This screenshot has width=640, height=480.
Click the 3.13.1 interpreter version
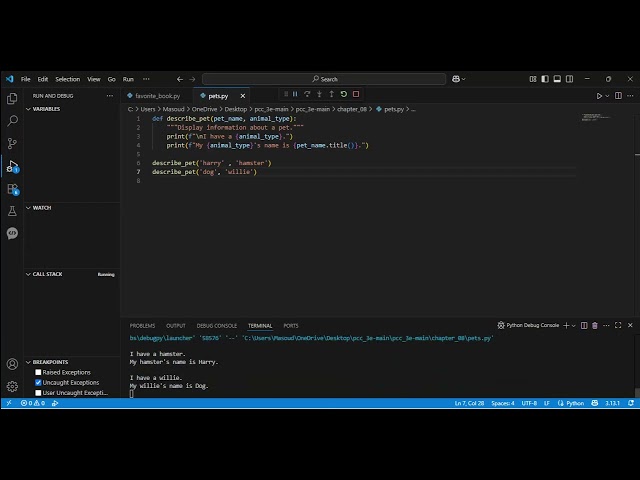pos(612,403)
